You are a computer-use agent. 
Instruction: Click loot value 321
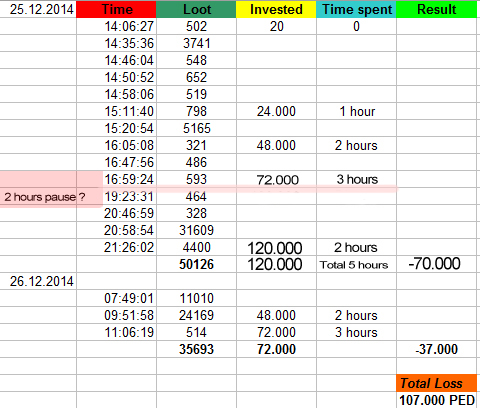pos(196,145)
